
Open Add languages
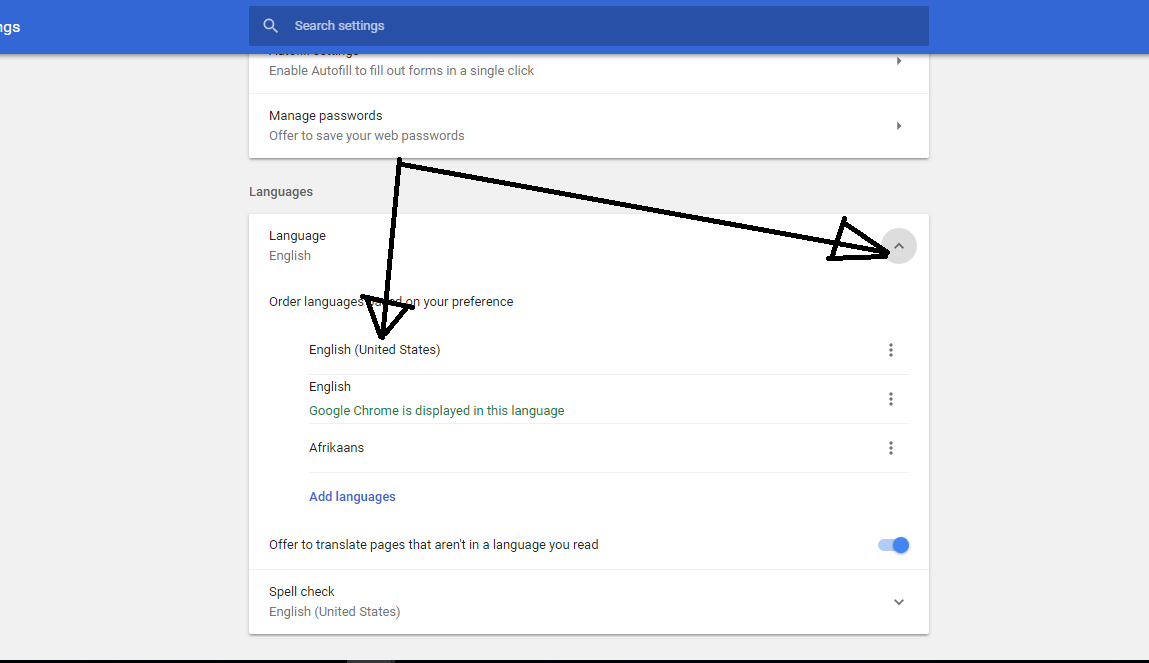(352, 496)
